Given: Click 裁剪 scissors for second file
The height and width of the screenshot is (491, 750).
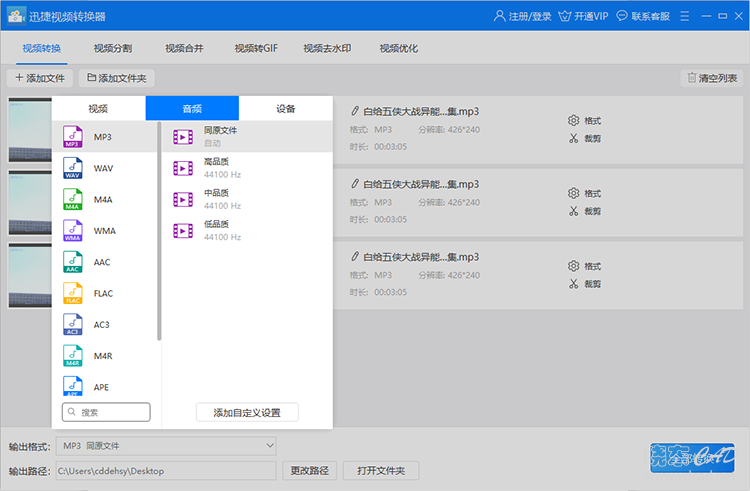Looking at the screenshot, I should click(x=584, y=211).
